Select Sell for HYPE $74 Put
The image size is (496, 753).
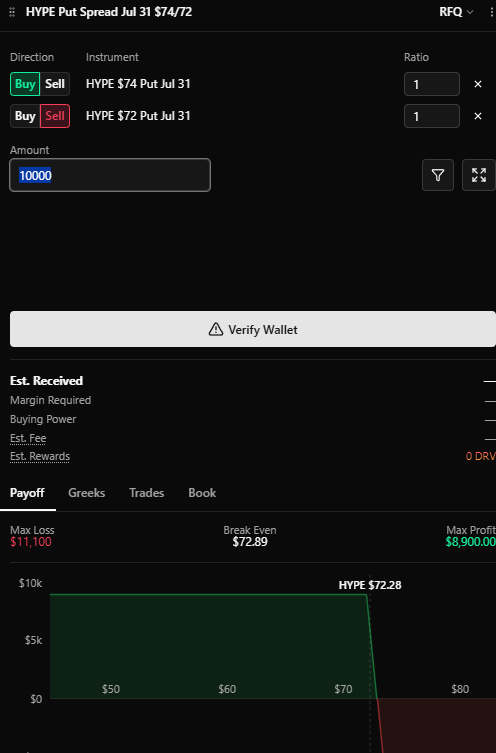[x=55, y=84]
